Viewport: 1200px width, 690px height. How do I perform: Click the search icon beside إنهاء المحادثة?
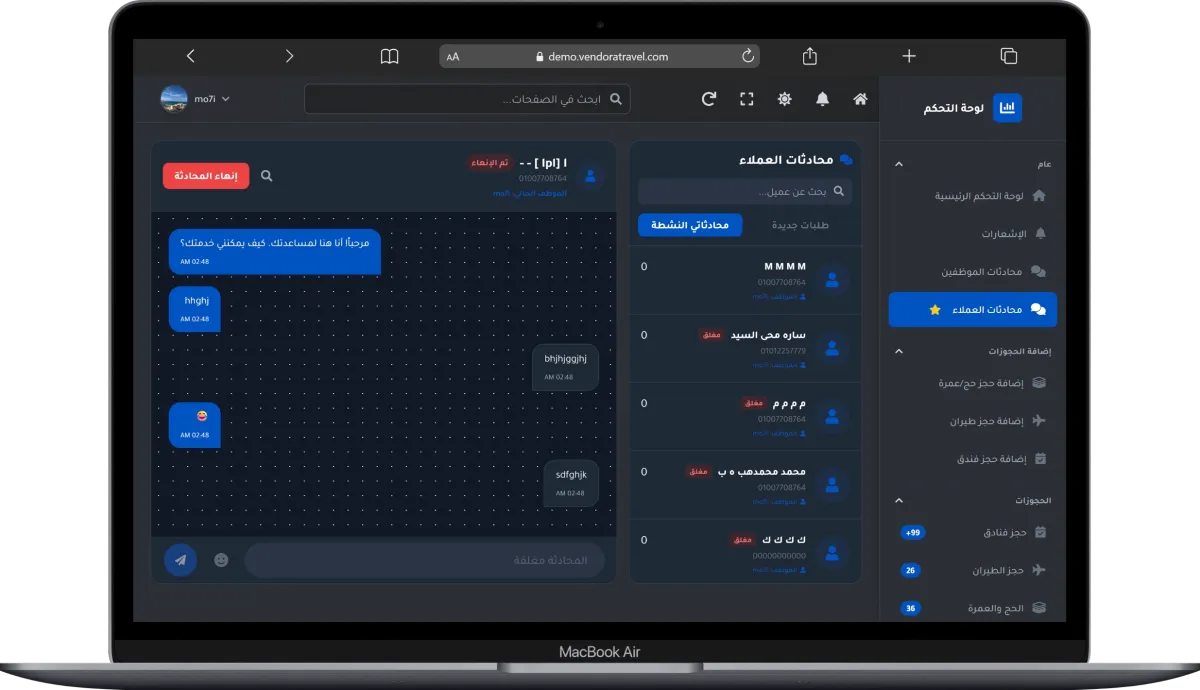coord(267,176)
